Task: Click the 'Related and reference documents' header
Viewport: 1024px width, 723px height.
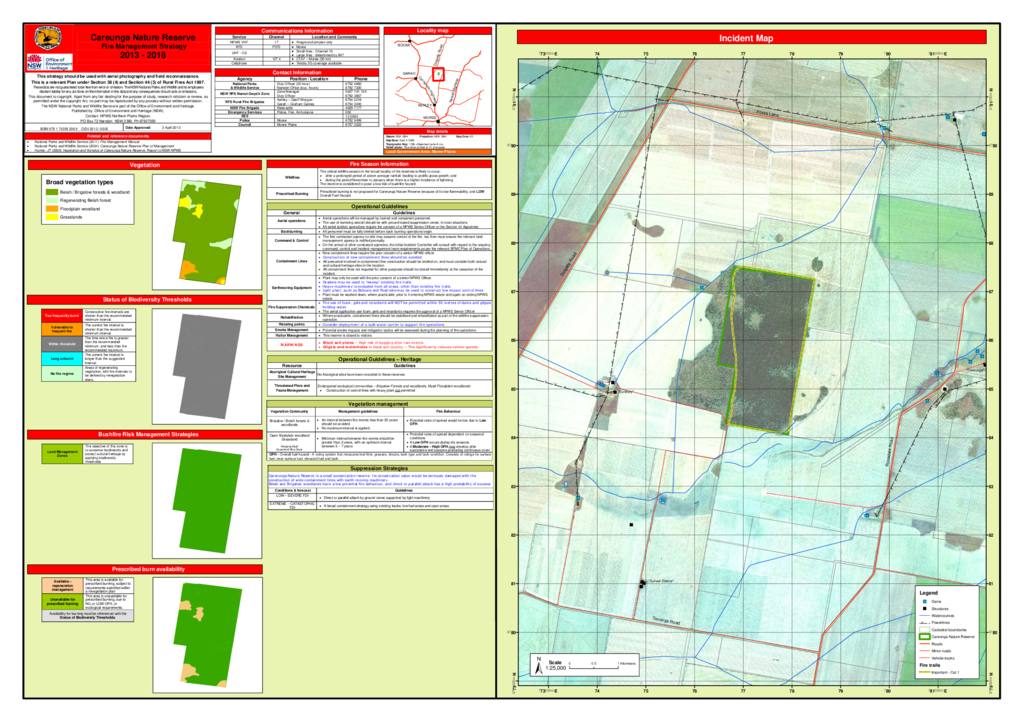Action: tap(118, 136)
